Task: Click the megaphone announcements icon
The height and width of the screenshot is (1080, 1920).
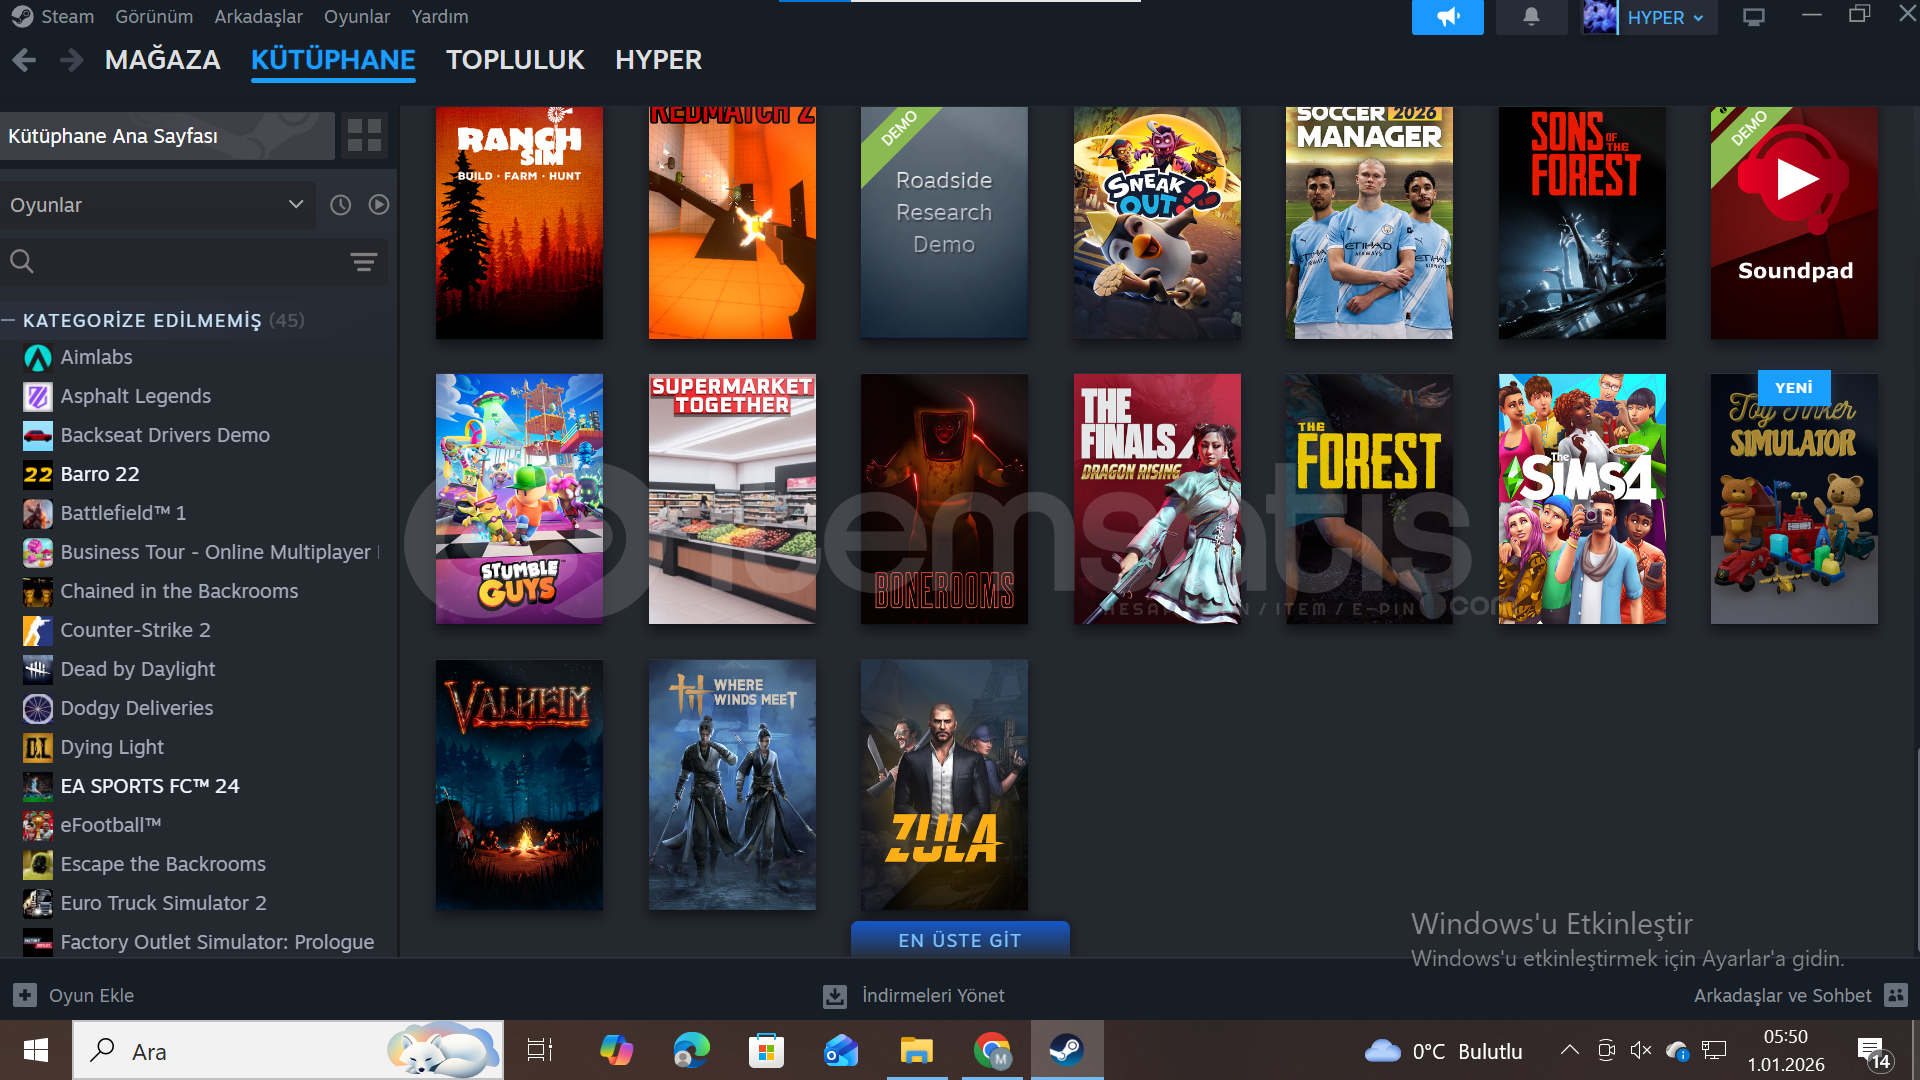Action: [x=1447, y=17]
